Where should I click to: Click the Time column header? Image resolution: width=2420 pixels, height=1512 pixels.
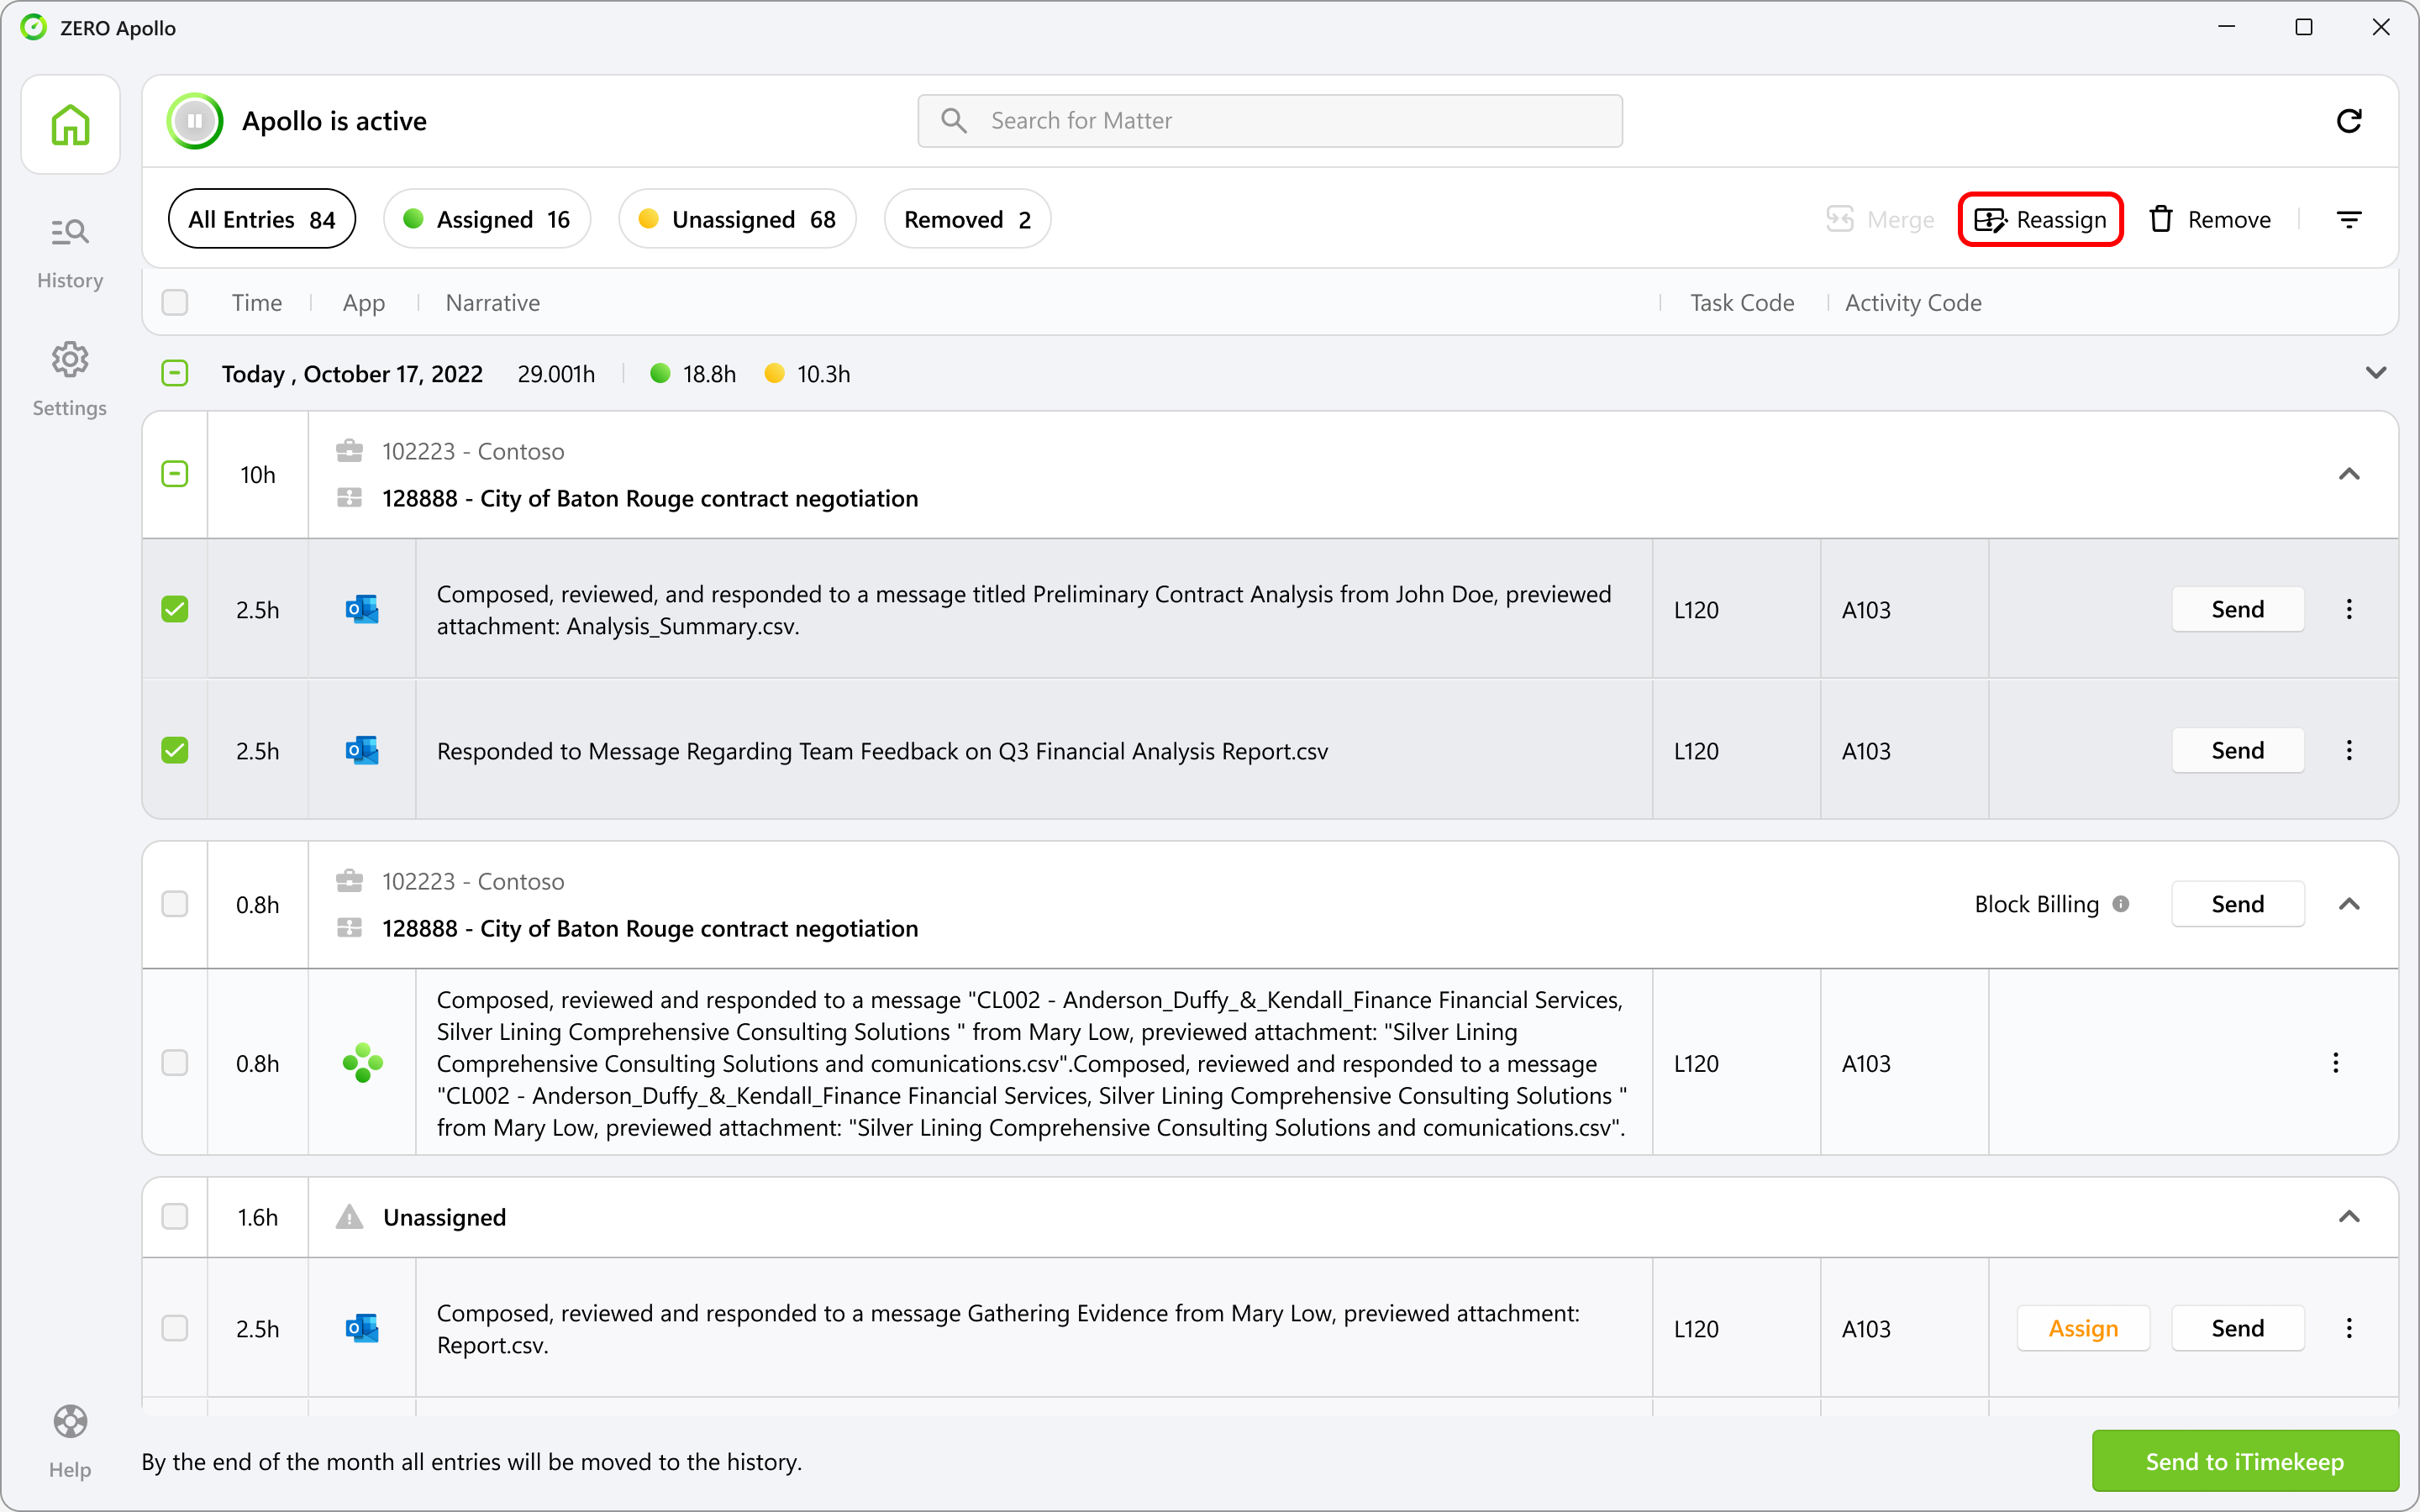point(257,302)
